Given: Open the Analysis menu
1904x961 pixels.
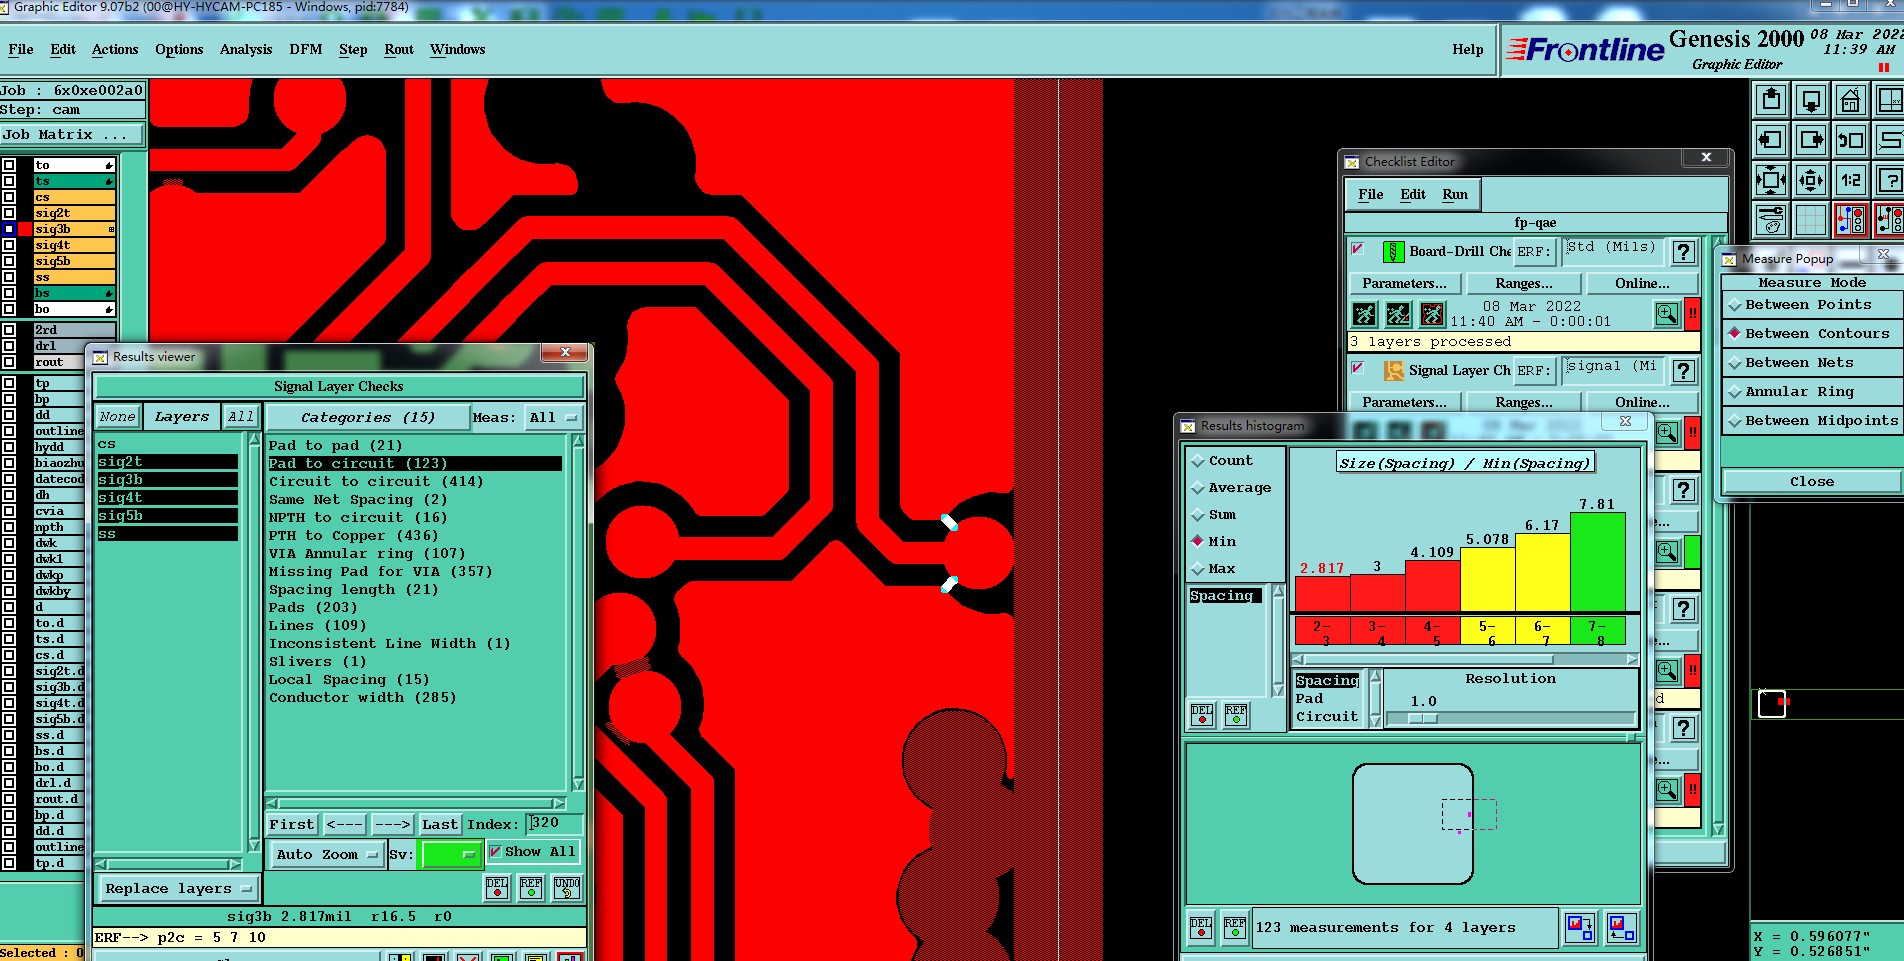Looking at the screenshot, I should [246, 49].
